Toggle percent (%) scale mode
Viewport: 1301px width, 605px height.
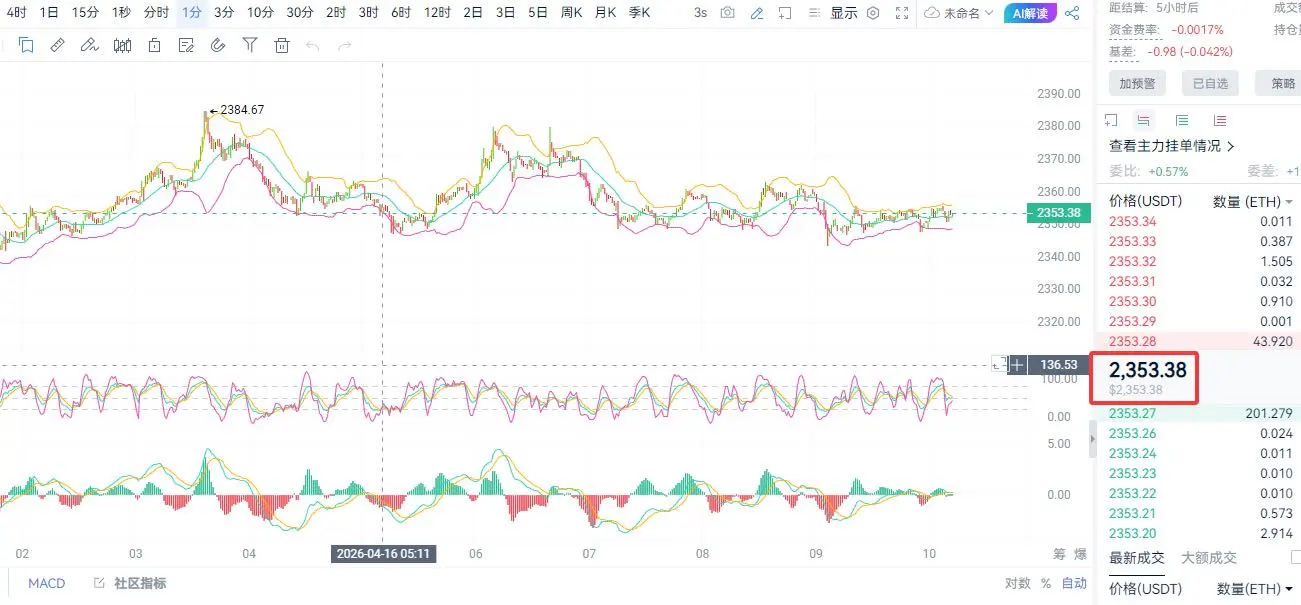tap(1046, 583)
